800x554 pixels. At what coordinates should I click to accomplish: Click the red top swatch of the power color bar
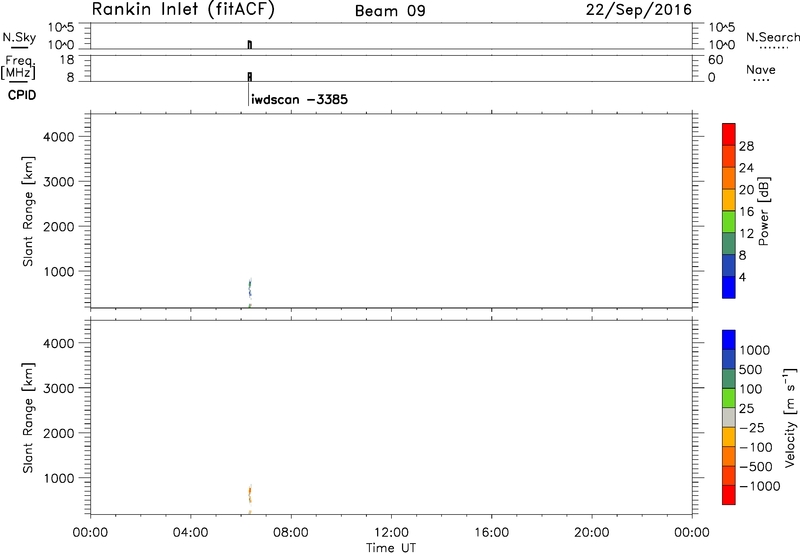[x=729, y=135]
